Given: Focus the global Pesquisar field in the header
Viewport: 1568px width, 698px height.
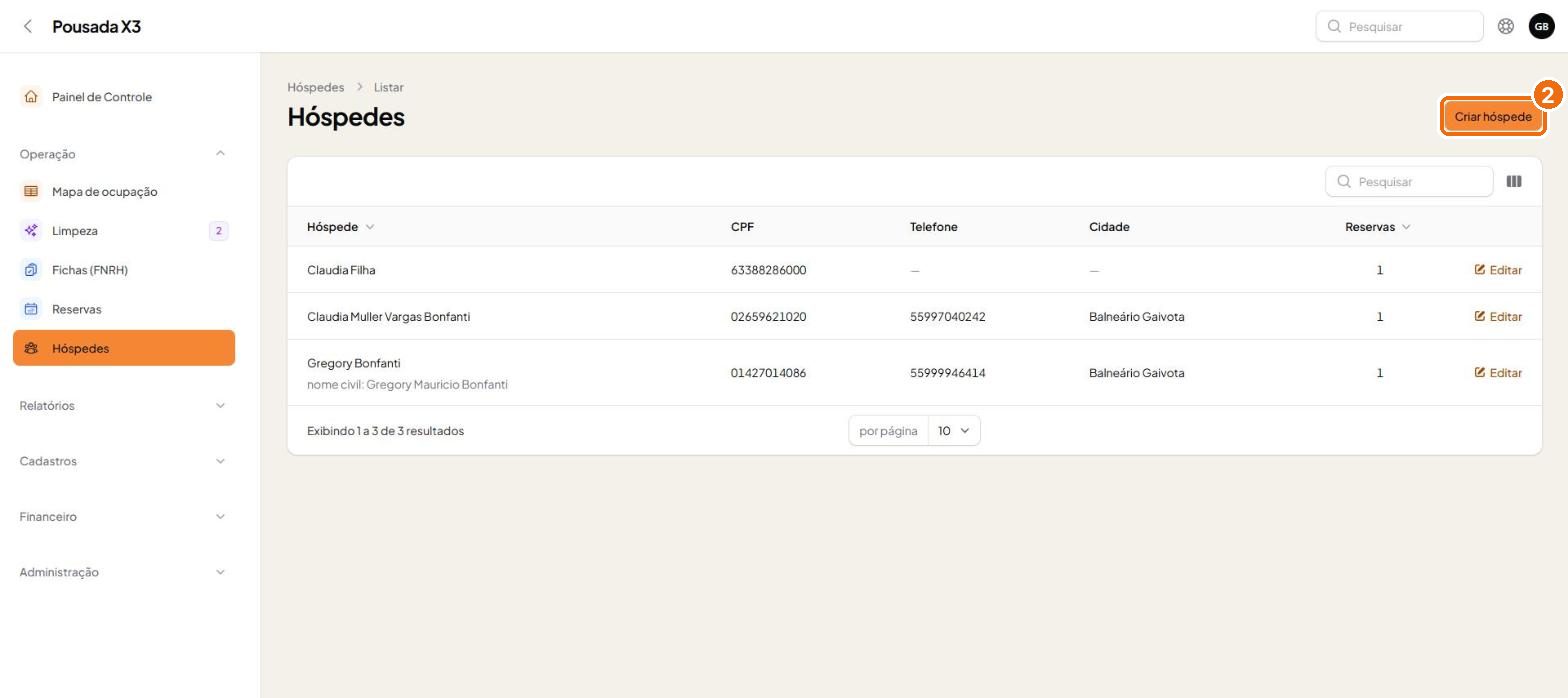Looking at the screenshot, I should coord(1399,27).
